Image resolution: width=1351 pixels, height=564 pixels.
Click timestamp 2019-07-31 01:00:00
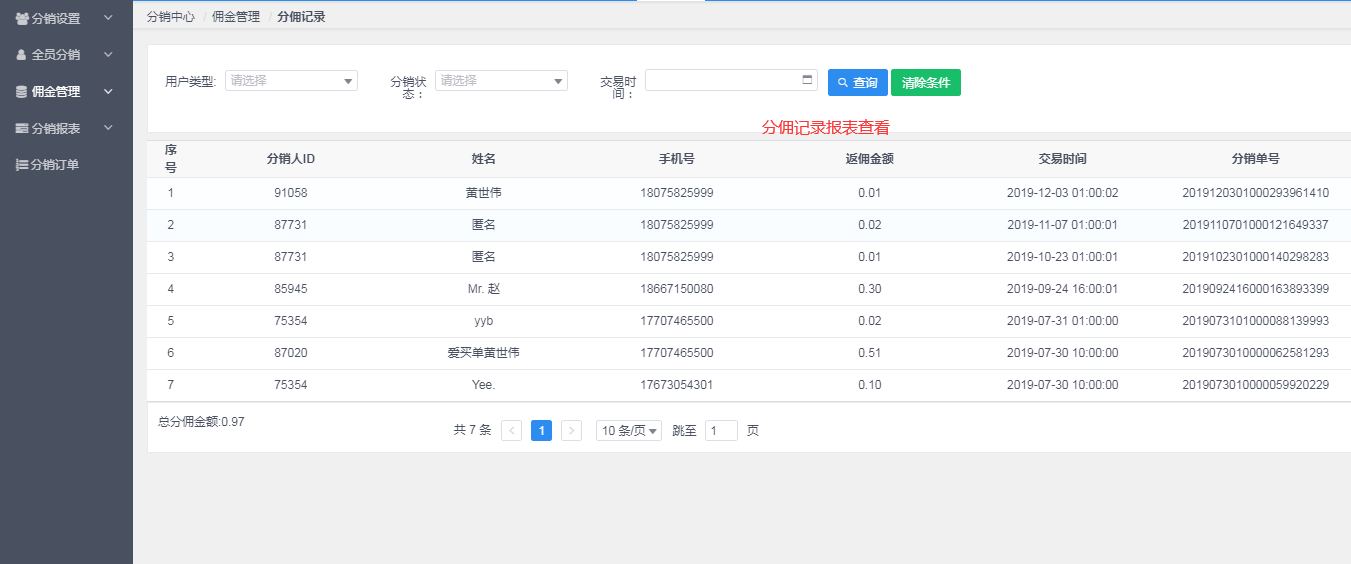(1062, 321)
